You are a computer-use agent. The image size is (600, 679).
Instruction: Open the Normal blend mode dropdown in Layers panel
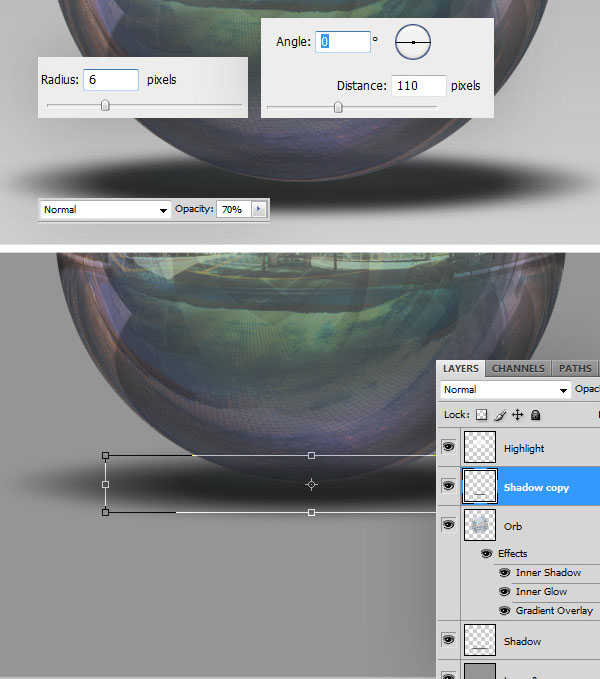pyautogui.click(x=505, y=390)
